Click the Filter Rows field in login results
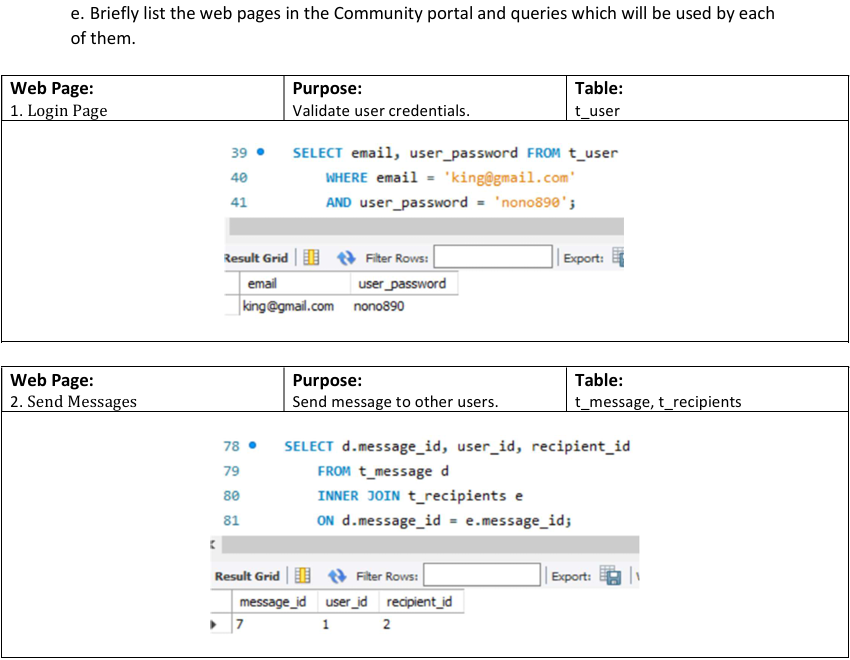Viewport: 850px width, 660px height. (x=492, y=258)
